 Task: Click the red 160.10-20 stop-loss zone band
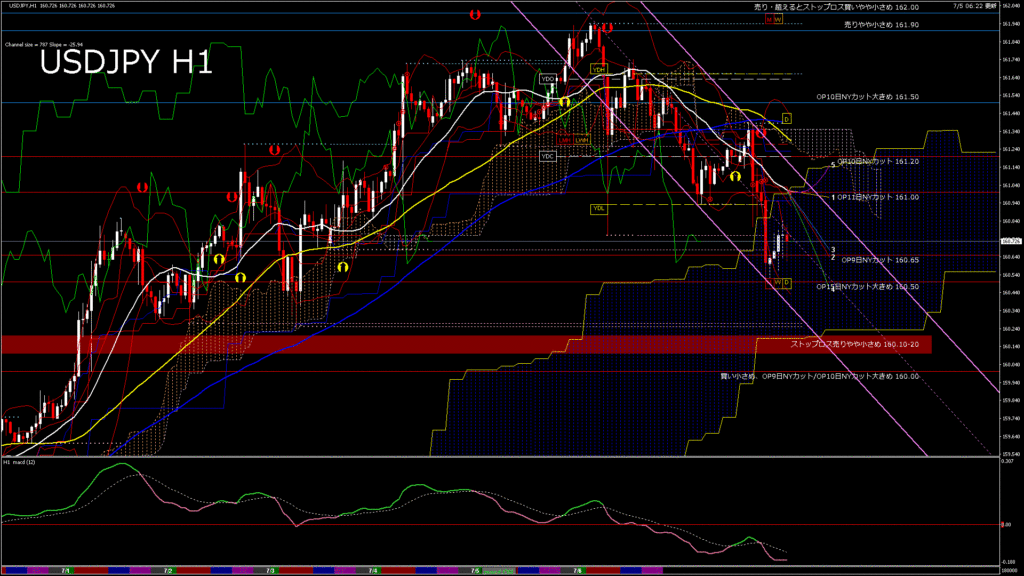(400, 344)
